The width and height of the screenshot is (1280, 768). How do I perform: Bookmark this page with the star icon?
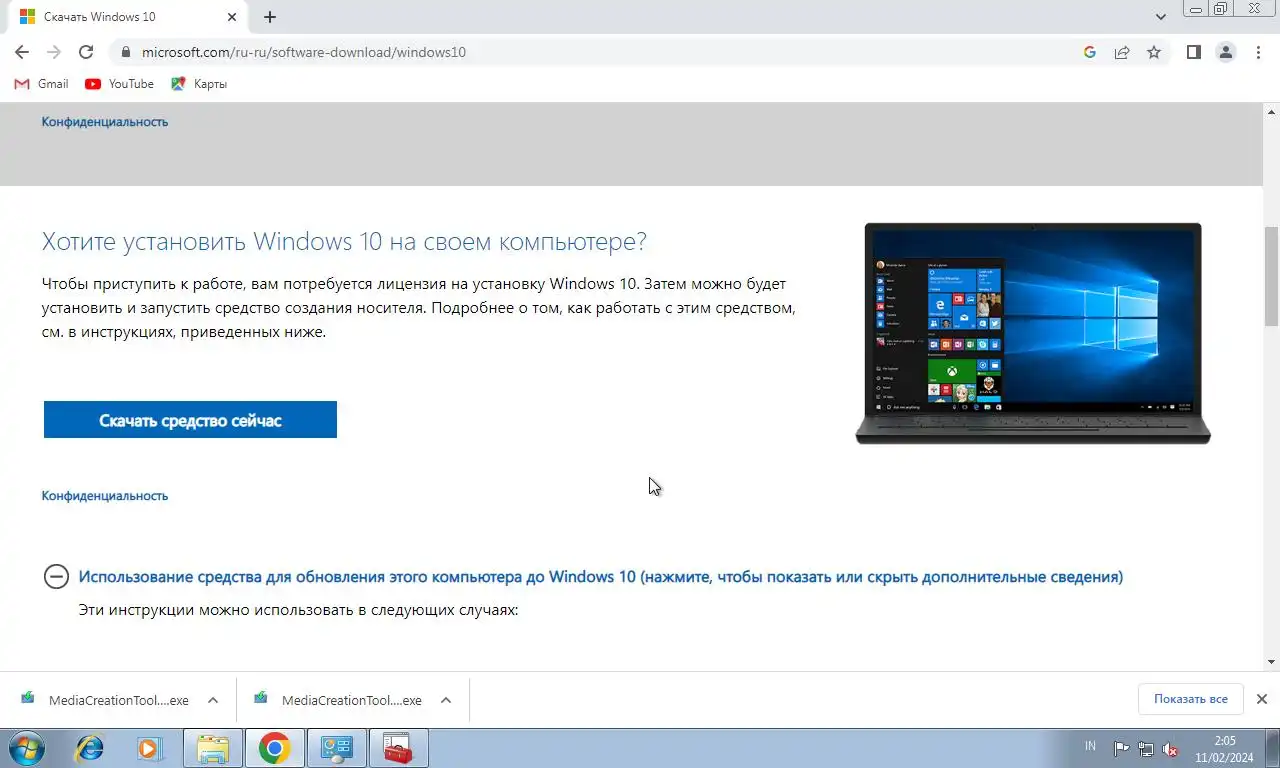1154,52
